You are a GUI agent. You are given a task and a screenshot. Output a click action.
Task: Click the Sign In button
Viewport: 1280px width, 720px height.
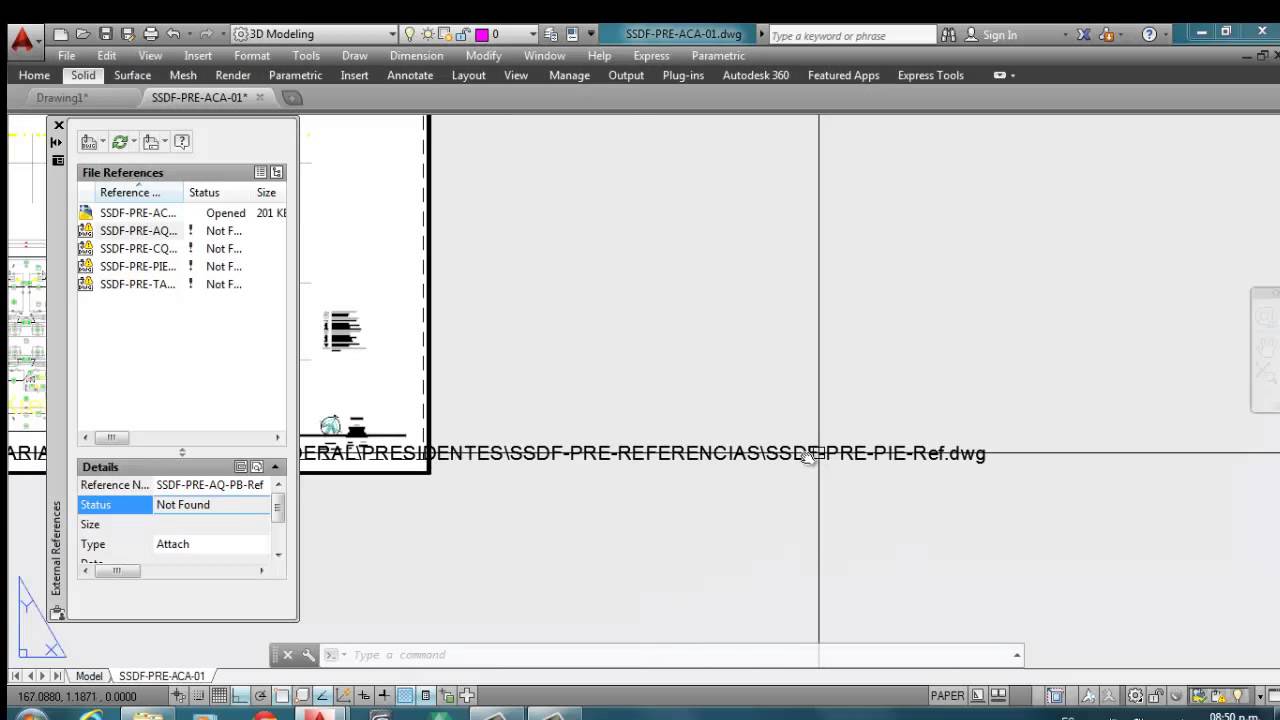(x=991, y=35)
